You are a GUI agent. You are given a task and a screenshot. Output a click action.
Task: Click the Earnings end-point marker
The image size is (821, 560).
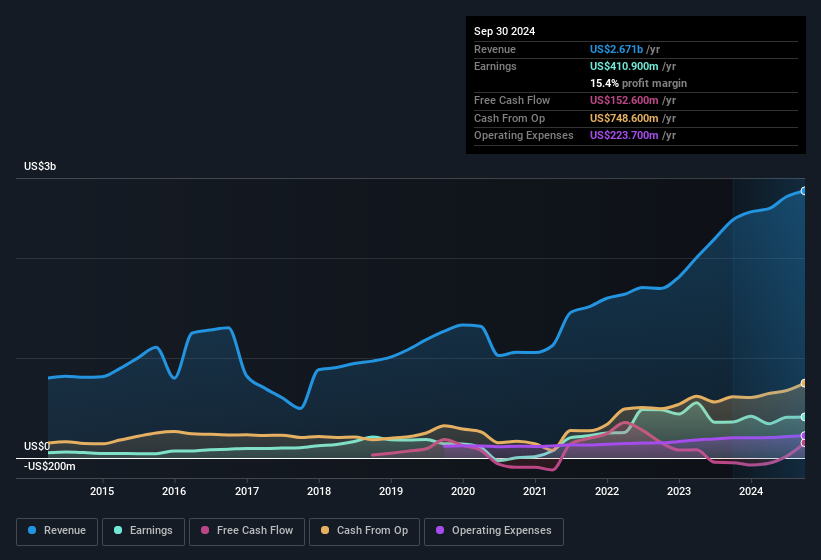[x=804, y=417]
